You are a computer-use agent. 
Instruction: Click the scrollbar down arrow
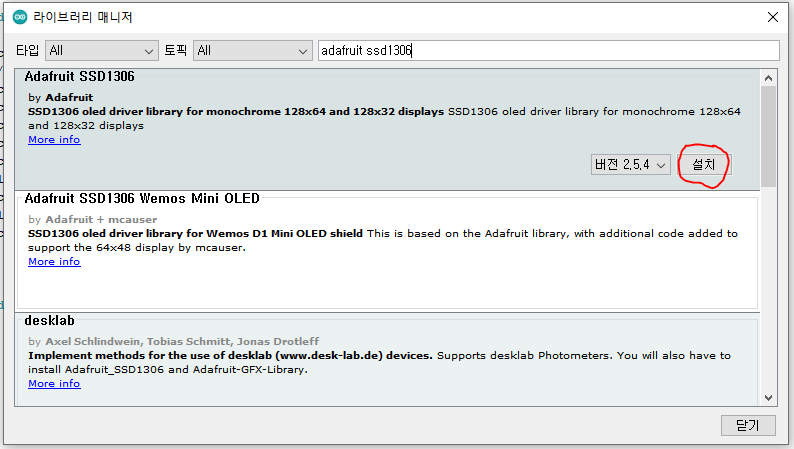768,398
